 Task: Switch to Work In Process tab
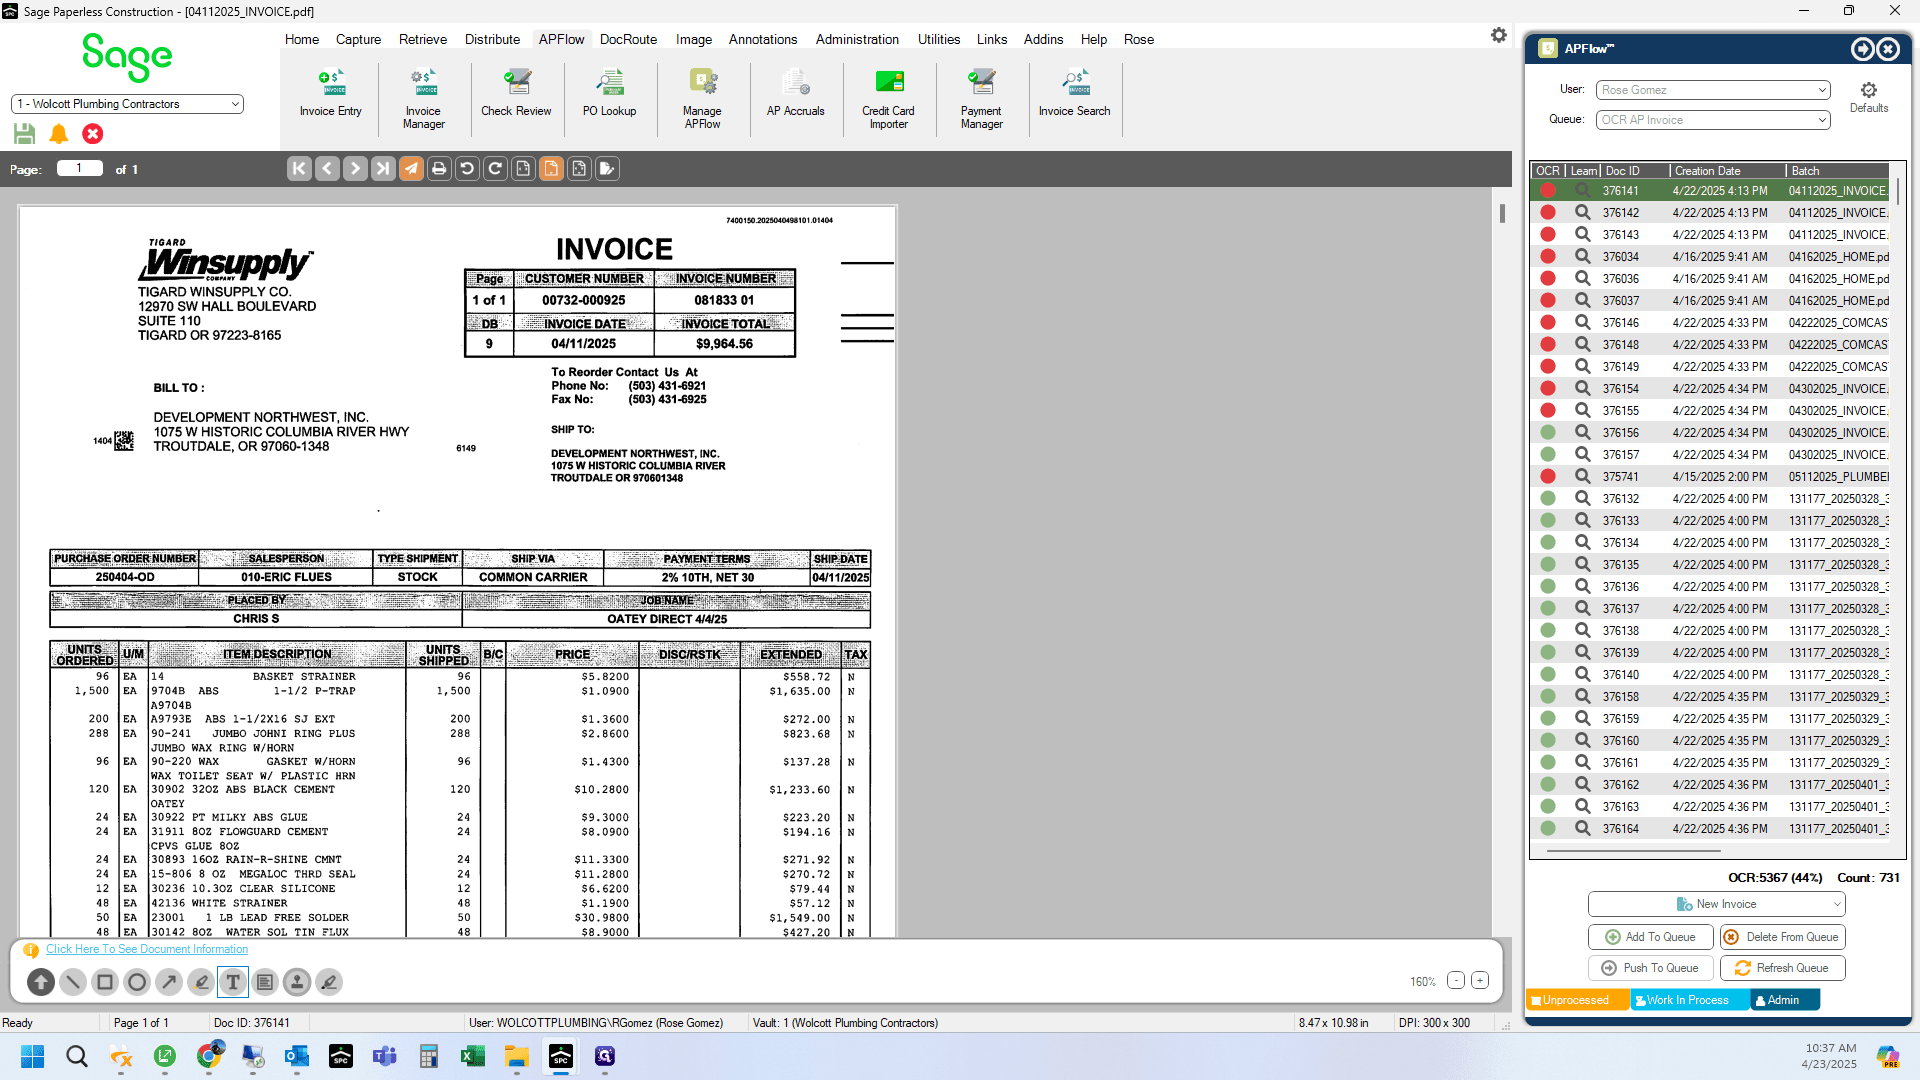coord(1689,1000)
